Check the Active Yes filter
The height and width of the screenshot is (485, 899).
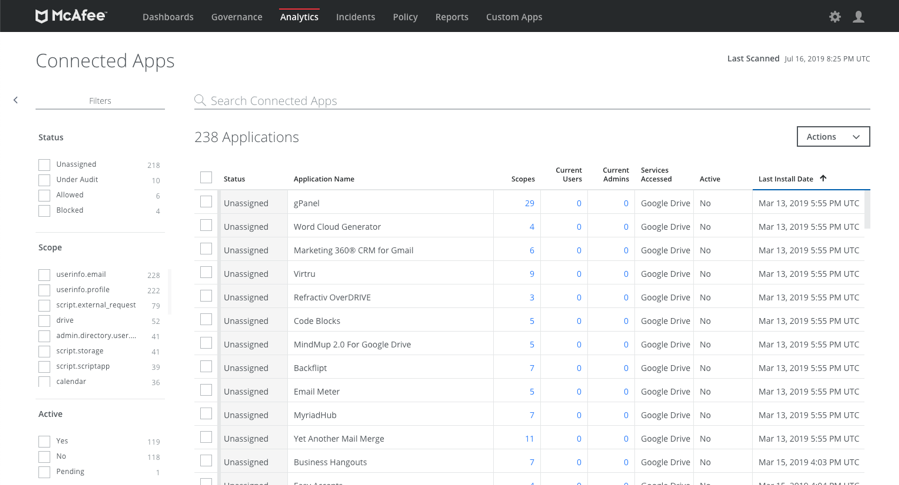[x=44, y=441]
